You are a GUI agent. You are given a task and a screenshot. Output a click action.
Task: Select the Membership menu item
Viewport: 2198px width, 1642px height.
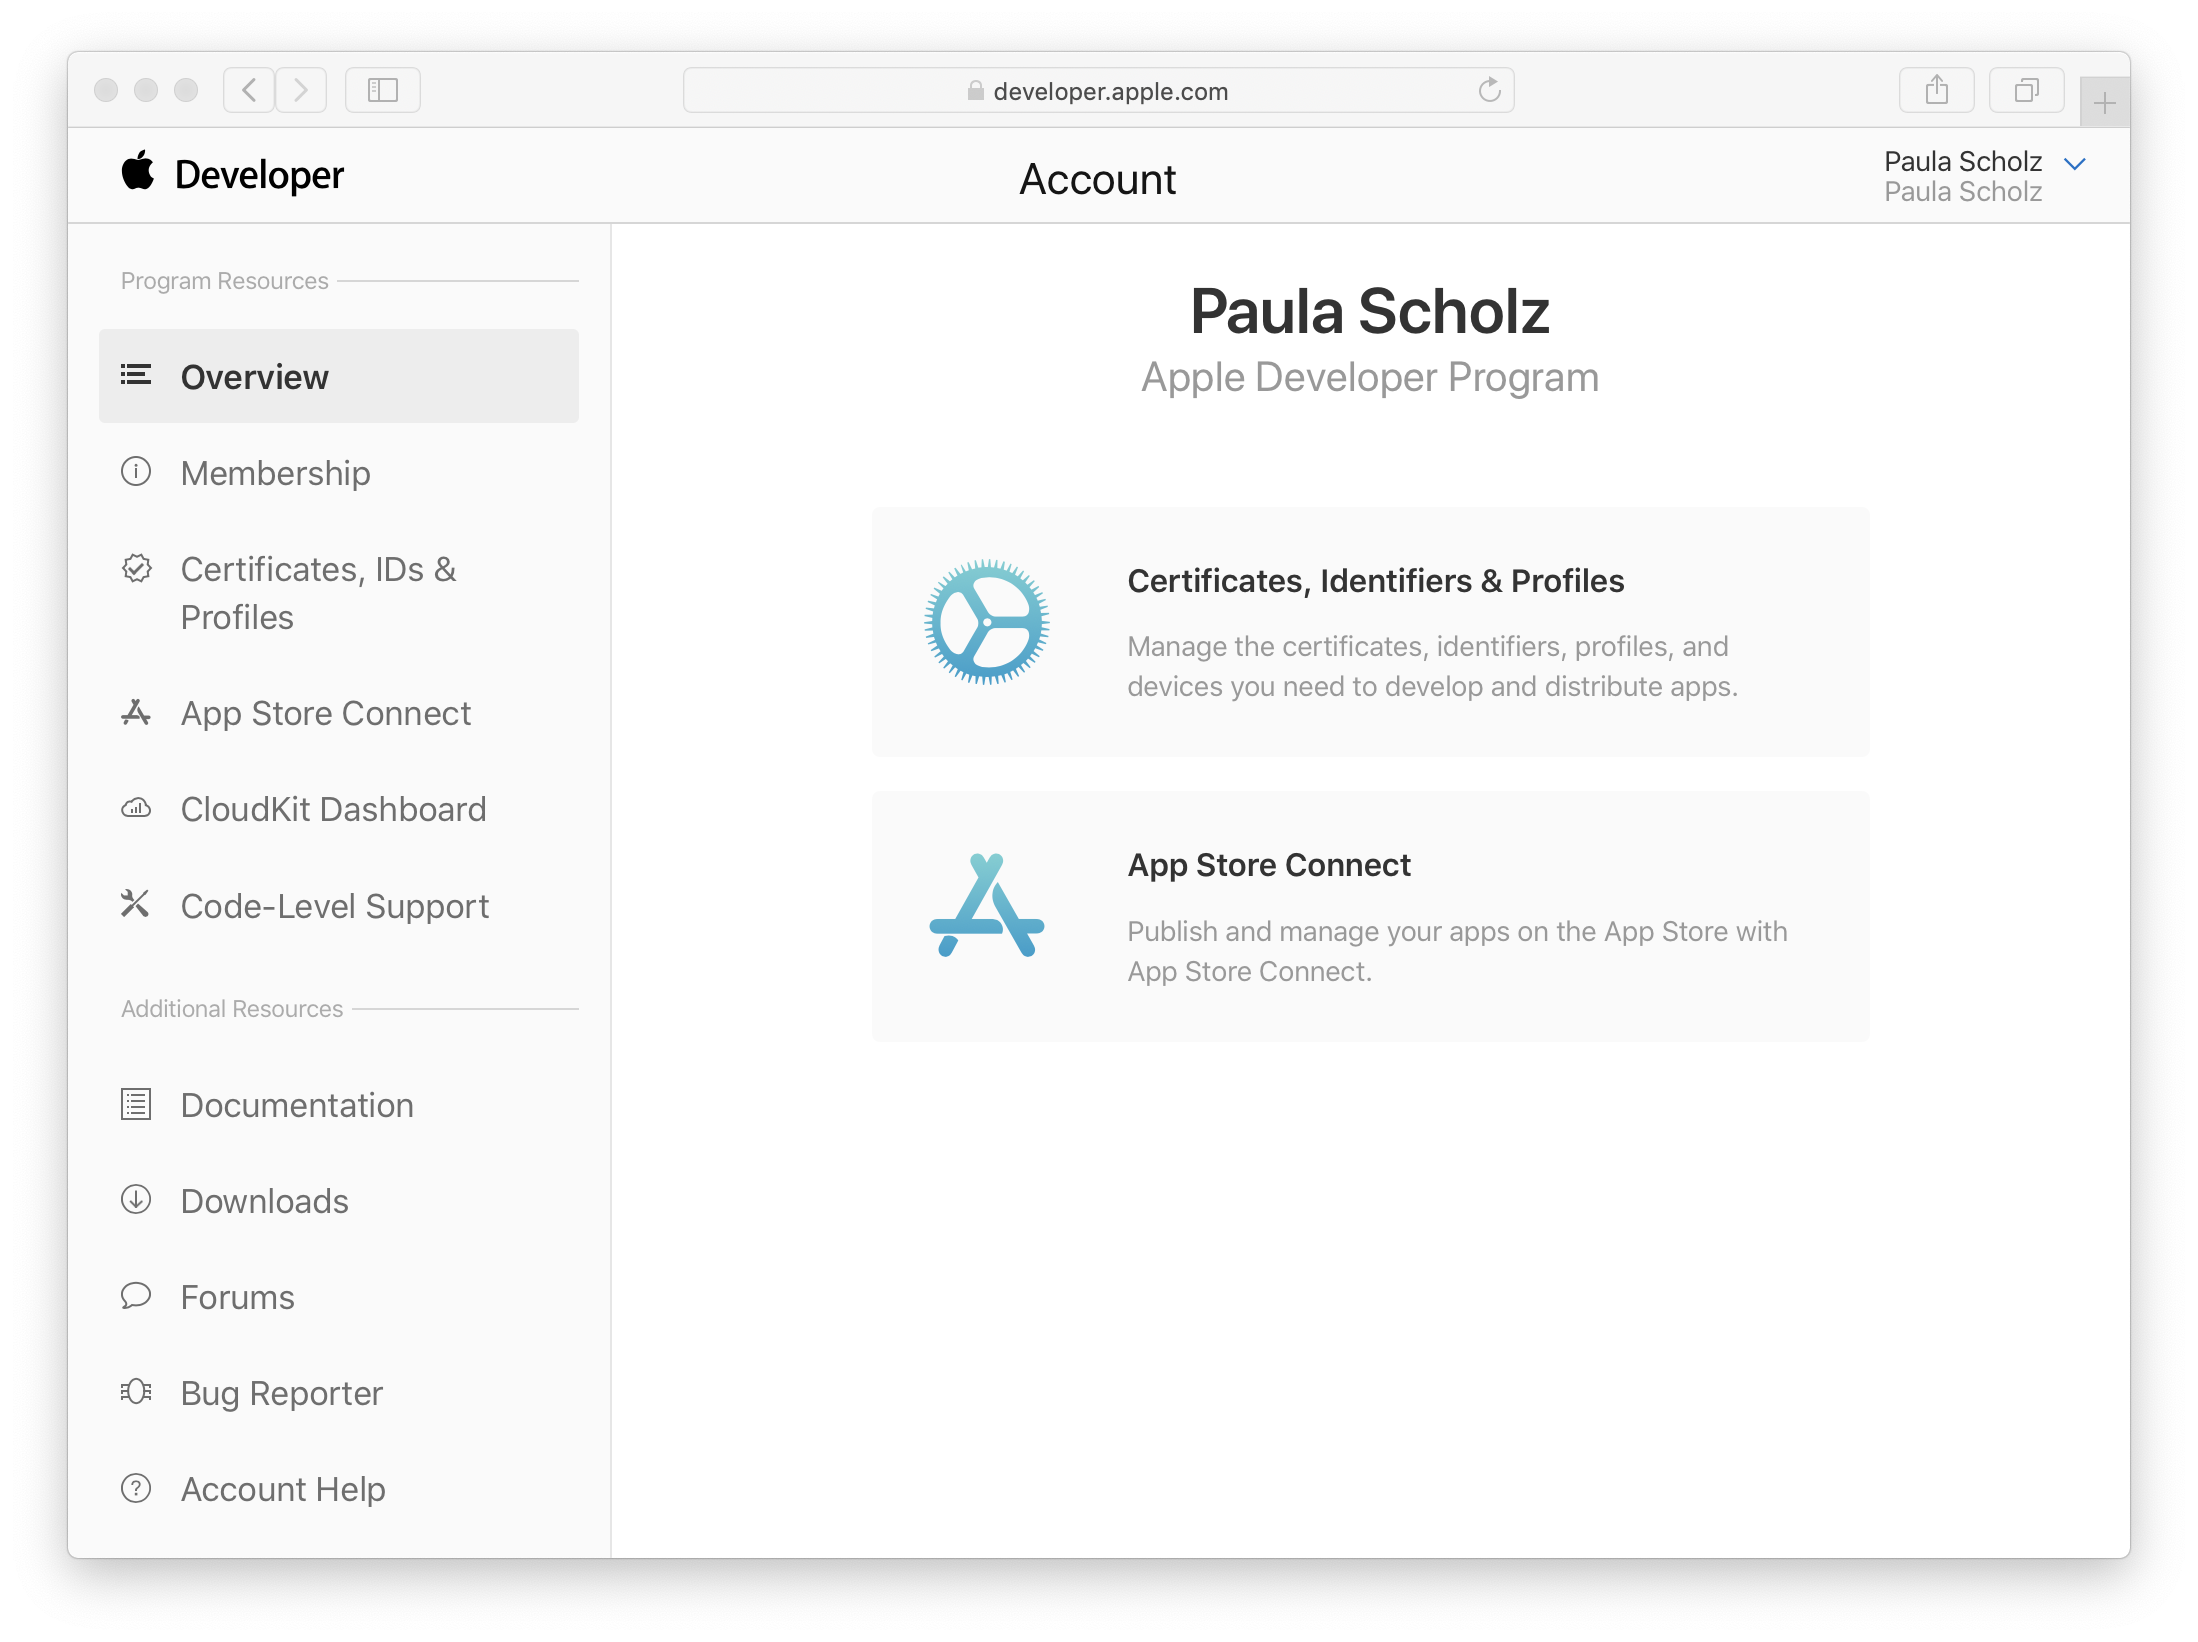(274, 473)
